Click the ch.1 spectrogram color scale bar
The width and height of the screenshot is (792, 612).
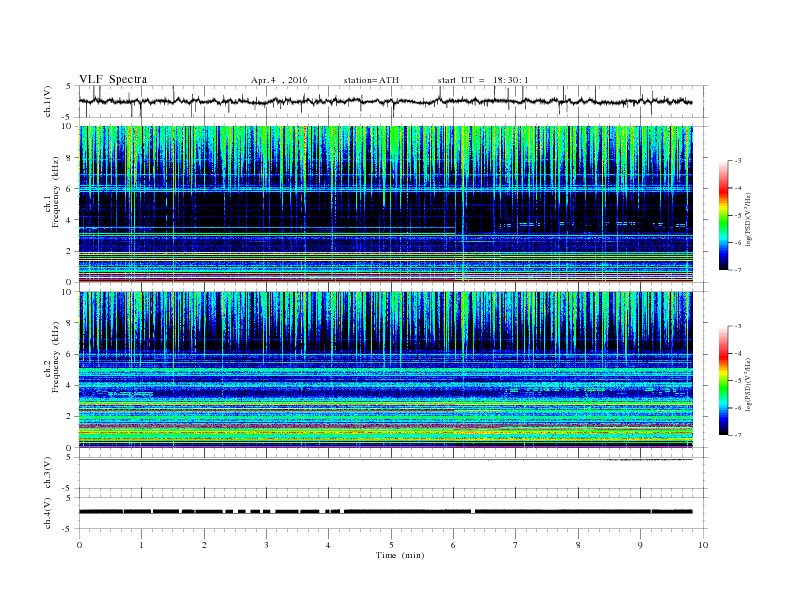coord(723,215)
